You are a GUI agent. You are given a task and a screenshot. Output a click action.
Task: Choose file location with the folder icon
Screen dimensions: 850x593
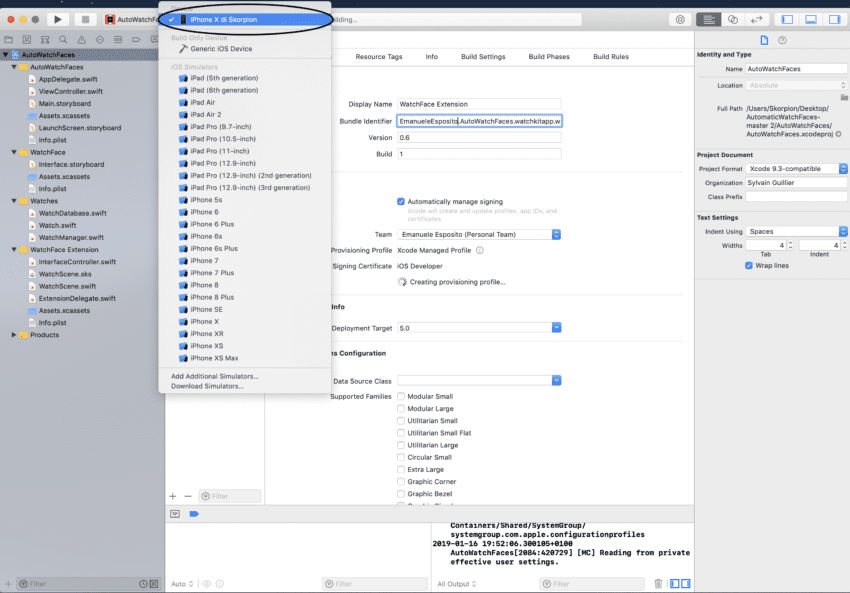point(844,98)
